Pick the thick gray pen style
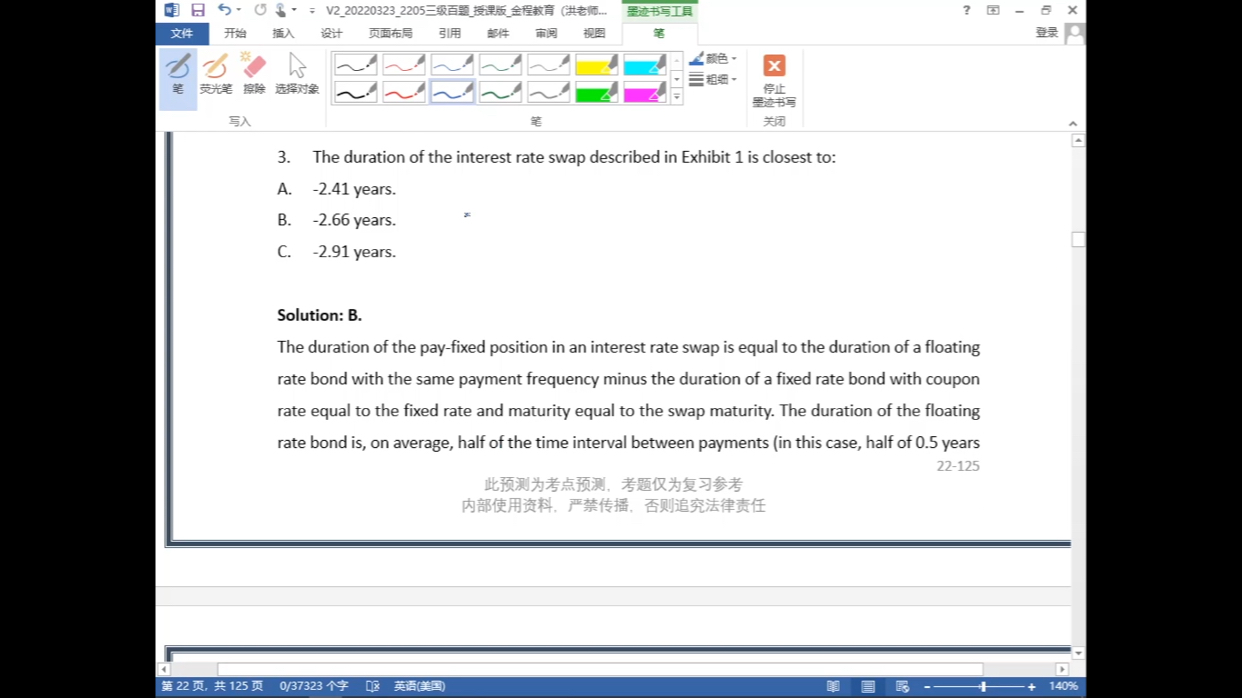The width and height of the screenshot is (1242, 698). click(548, 93)
